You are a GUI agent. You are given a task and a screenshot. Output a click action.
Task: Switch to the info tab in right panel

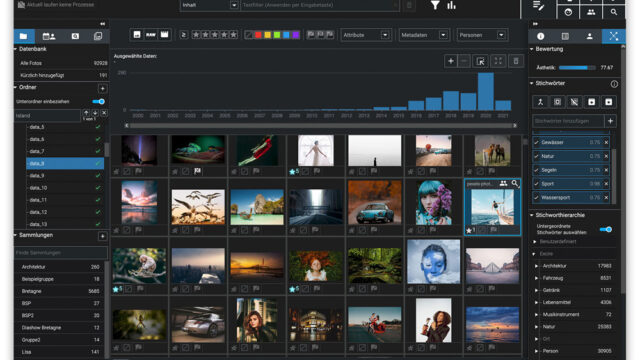coord(540,36)
